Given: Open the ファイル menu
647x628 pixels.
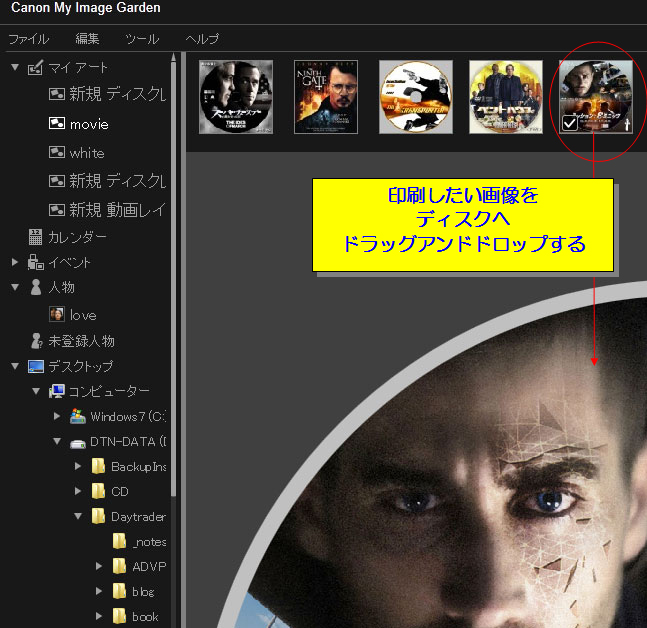Looking at the screenshot, I should [x=28, y=39].
